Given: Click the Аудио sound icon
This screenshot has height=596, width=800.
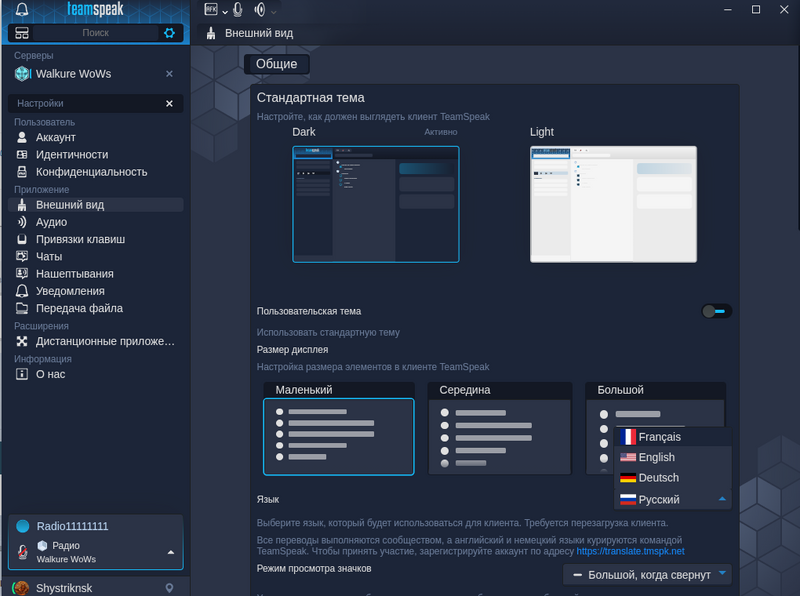Looking at the screenshot, I should [x=22, y=222].
